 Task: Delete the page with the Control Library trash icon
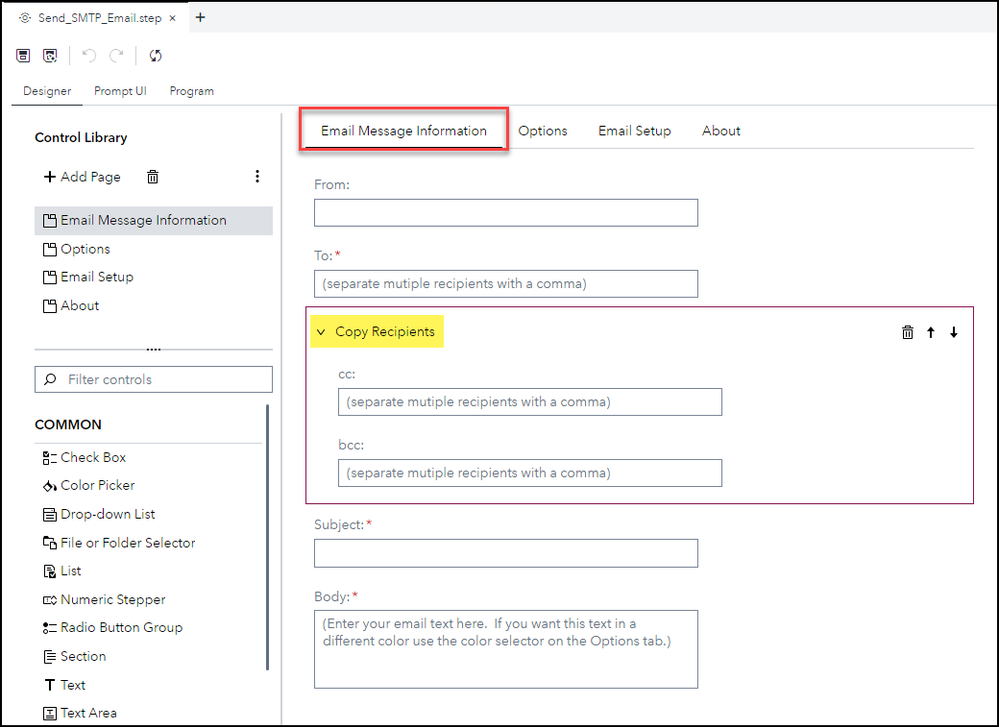[x=153, y=176]
